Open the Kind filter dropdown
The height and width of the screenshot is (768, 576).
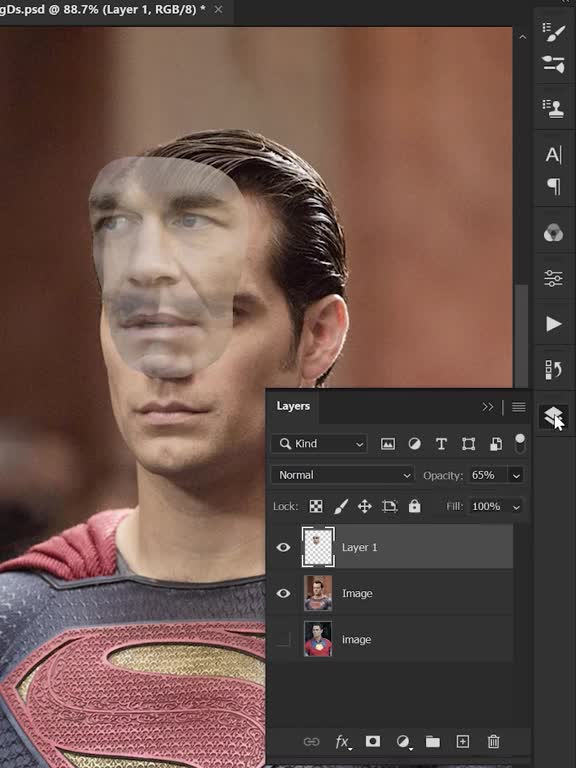click(319, 444)
